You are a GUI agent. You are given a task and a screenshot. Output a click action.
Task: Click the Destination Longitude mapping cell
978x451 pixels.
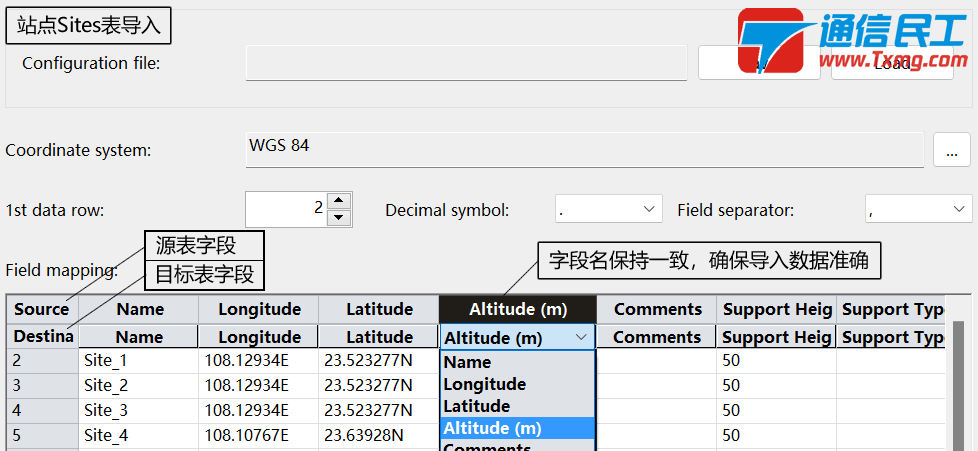259,337
